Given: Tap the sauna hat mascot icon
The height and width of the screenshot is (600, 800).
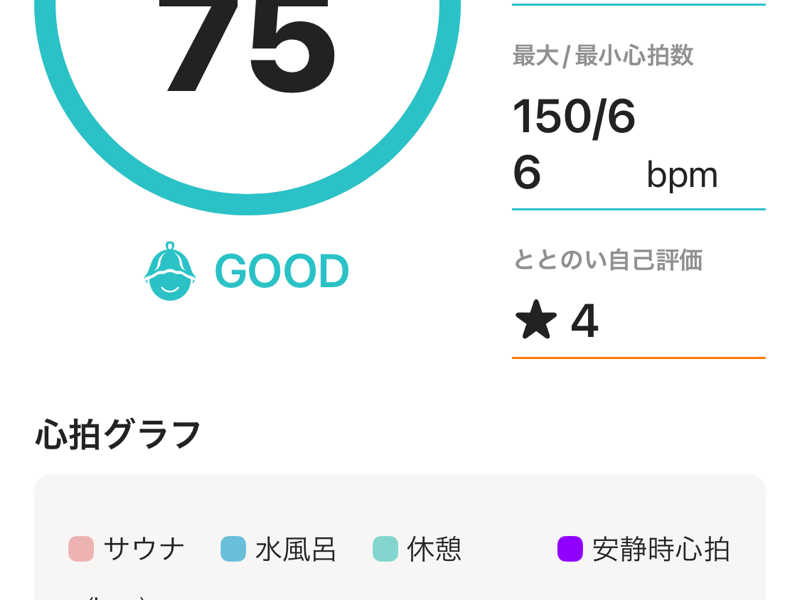Looking at the screenshot, I should point(170,271).
